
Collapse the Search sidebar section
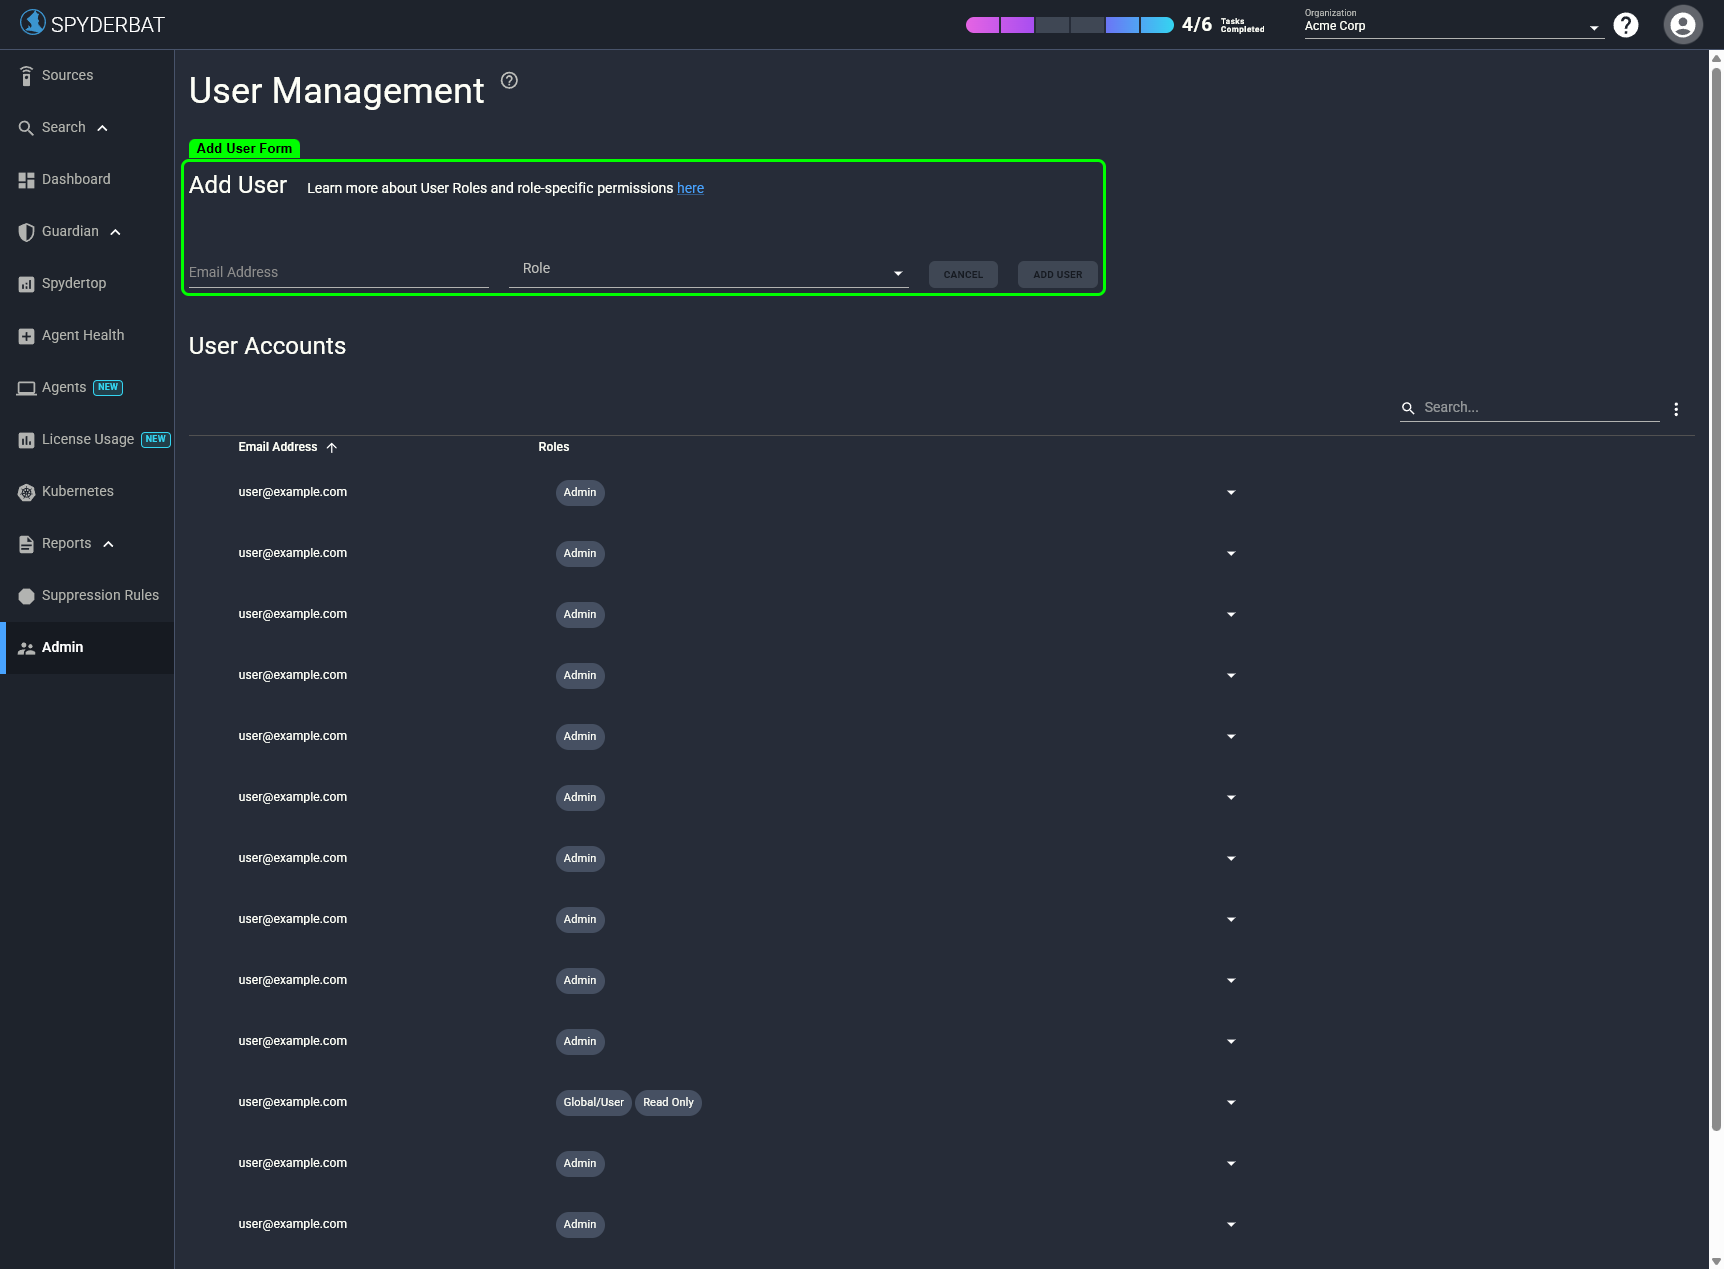click(x=102, y=127)
